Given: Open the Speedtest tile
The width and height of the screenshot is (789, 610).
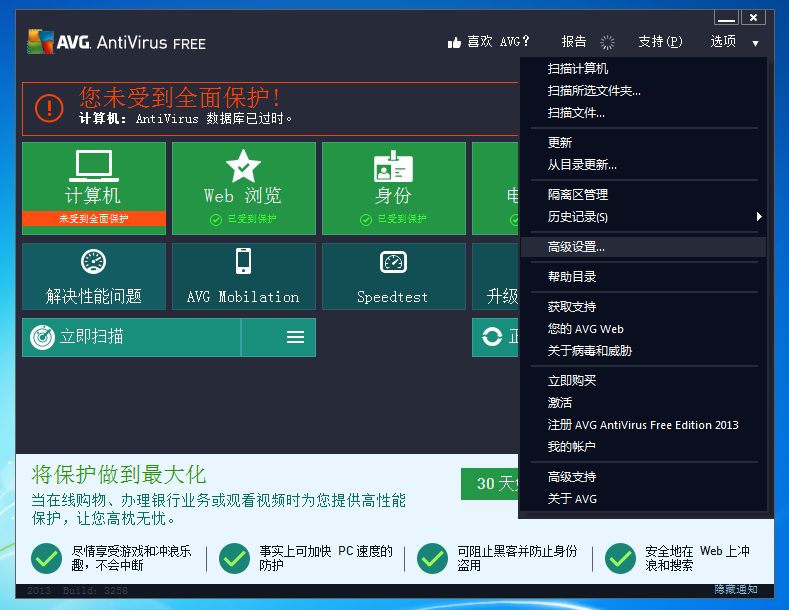Looking at the screenshot, I should pos(393,276).
